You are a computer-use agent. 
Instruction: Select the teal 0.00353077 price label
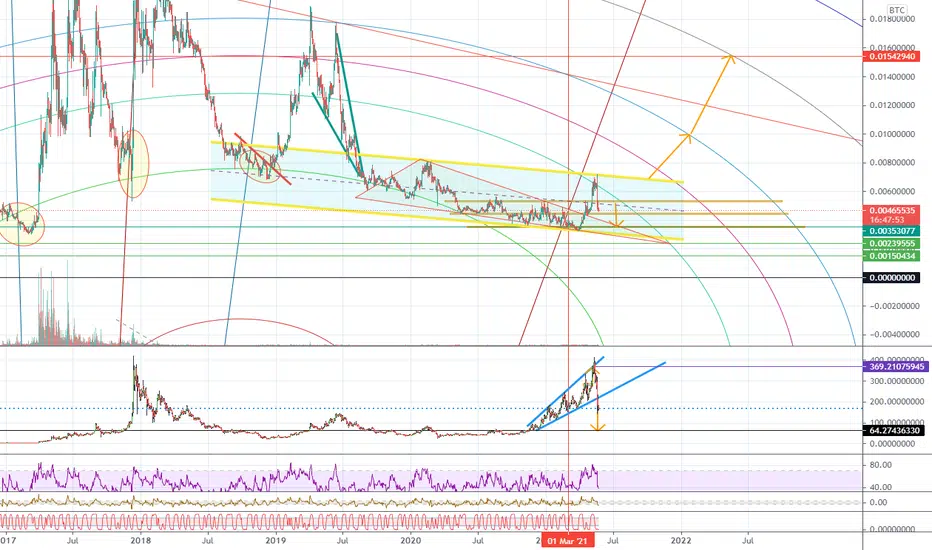coord(892,231)
